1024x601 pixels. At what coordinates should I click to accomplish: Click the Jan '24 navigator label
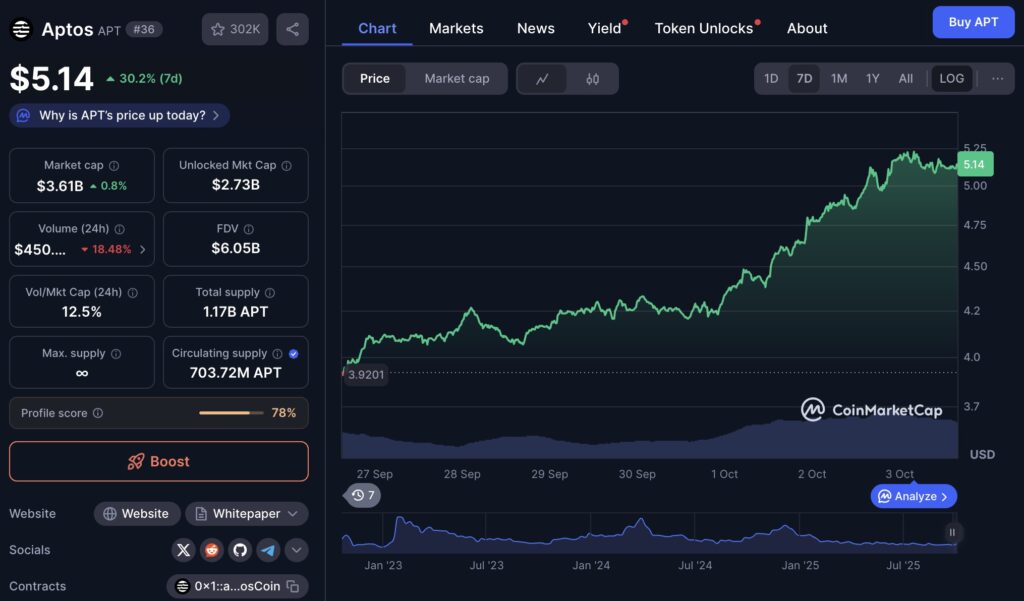(591, 566)
